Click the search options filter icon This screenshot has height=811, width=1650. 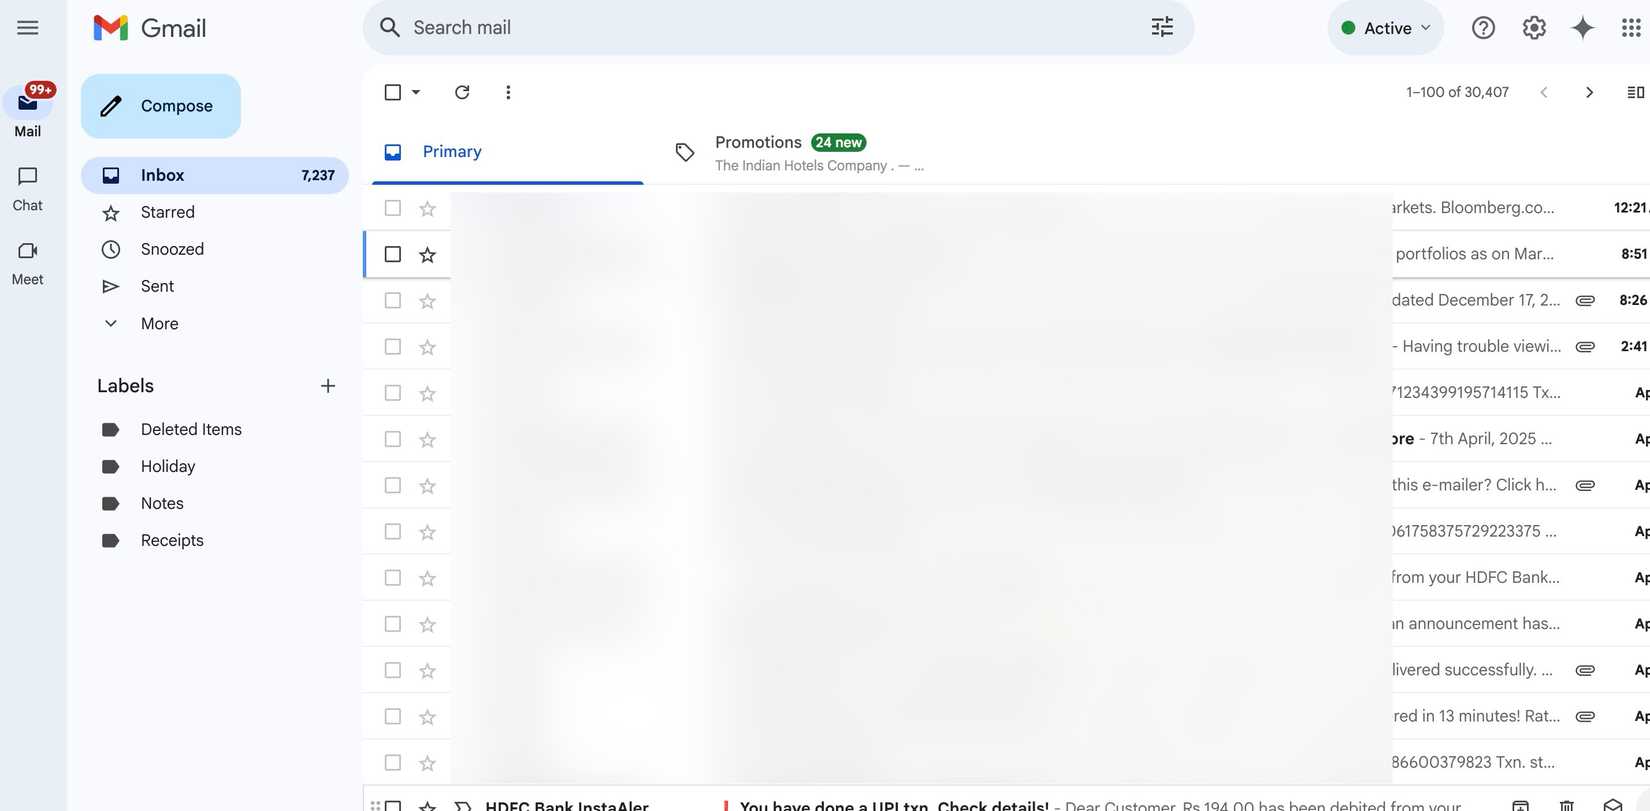[x=1162, y=28]
